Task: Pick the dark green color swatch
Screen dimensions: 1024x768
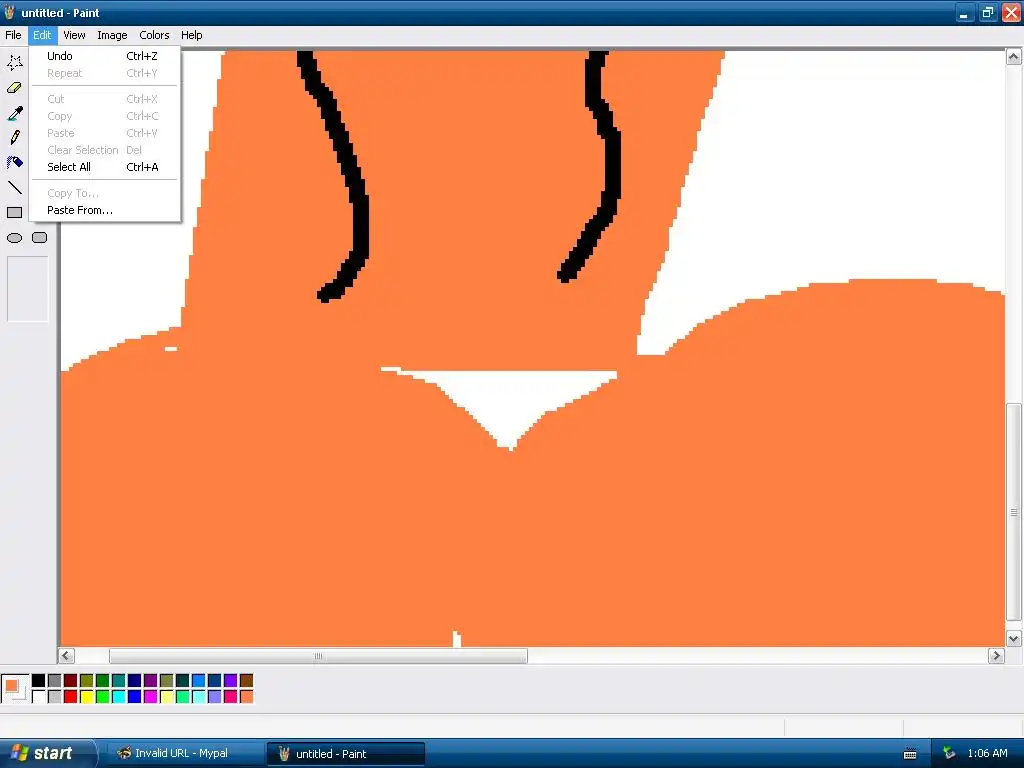Action: pos(103,681)
